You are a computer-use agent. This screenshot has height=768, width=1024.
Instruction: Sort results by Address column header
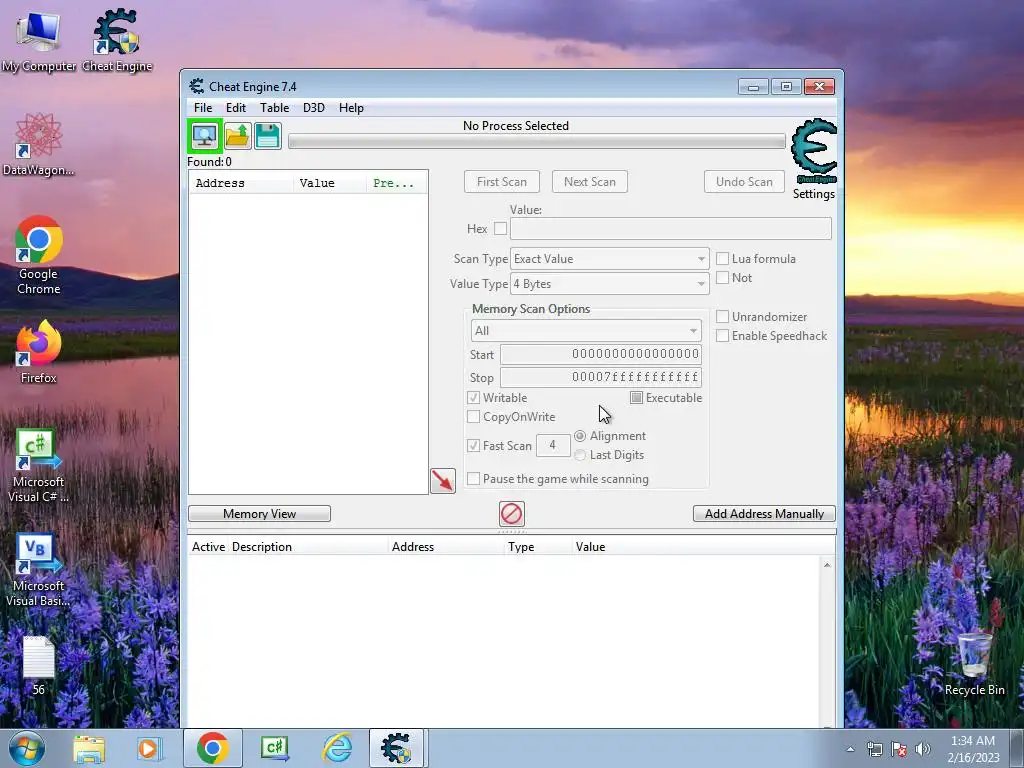(x=240, y=184)
